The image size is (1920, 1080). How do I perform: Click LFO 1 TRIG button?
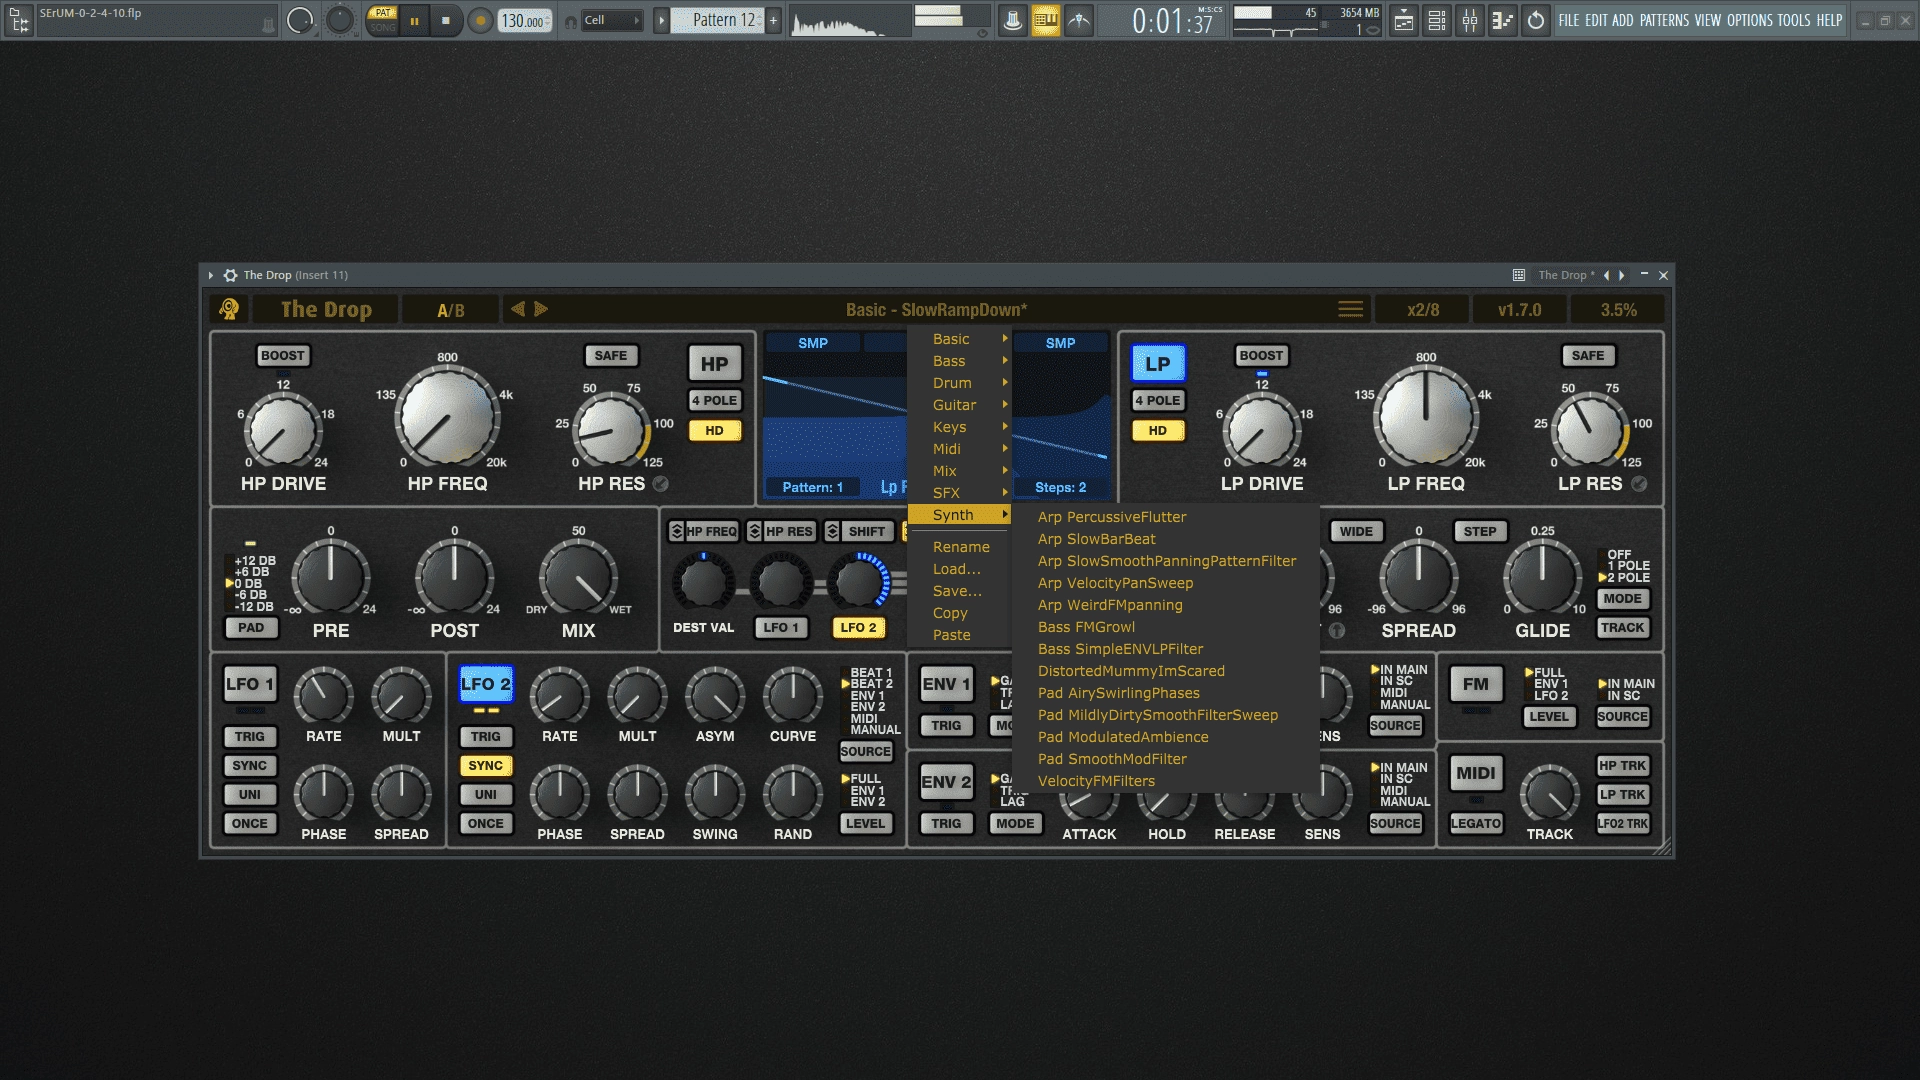click(250, 737)
